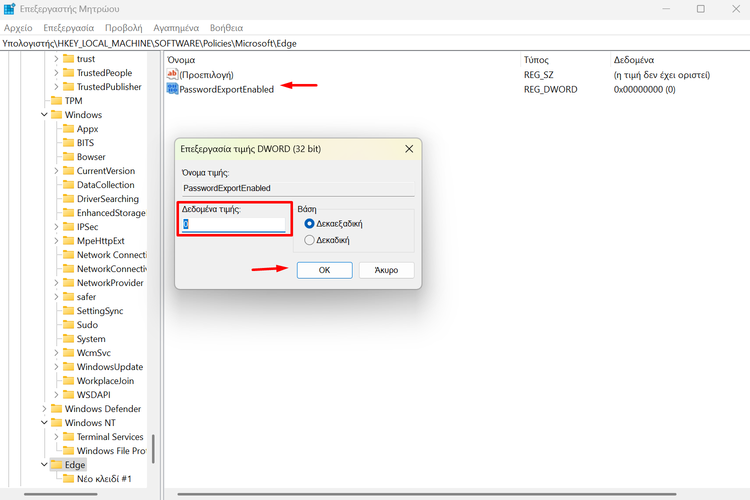Image resolution: width=750 pixels, height=500 pixels.
Task: Select the Sudo folder icon
Action: [68, 324]
